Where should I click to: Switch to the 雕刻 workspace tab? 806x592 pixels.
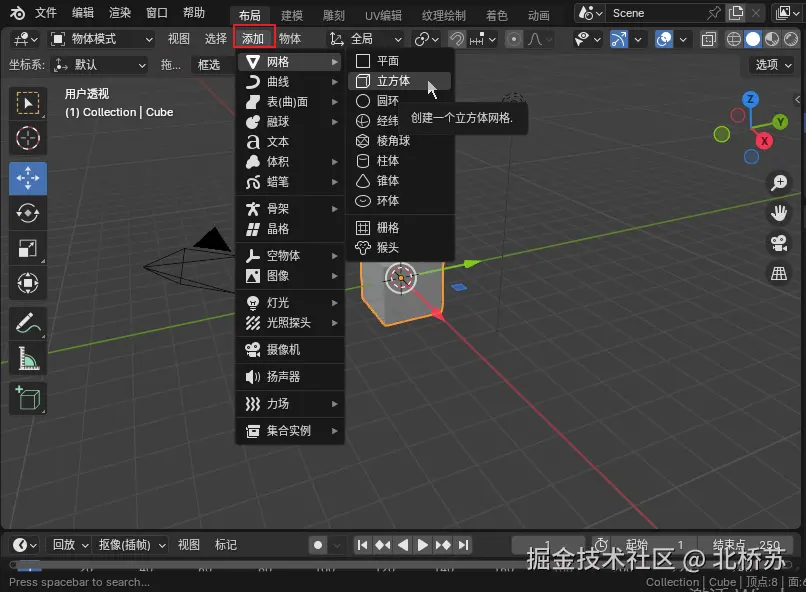pyautogui.click(x=334, y=16)
